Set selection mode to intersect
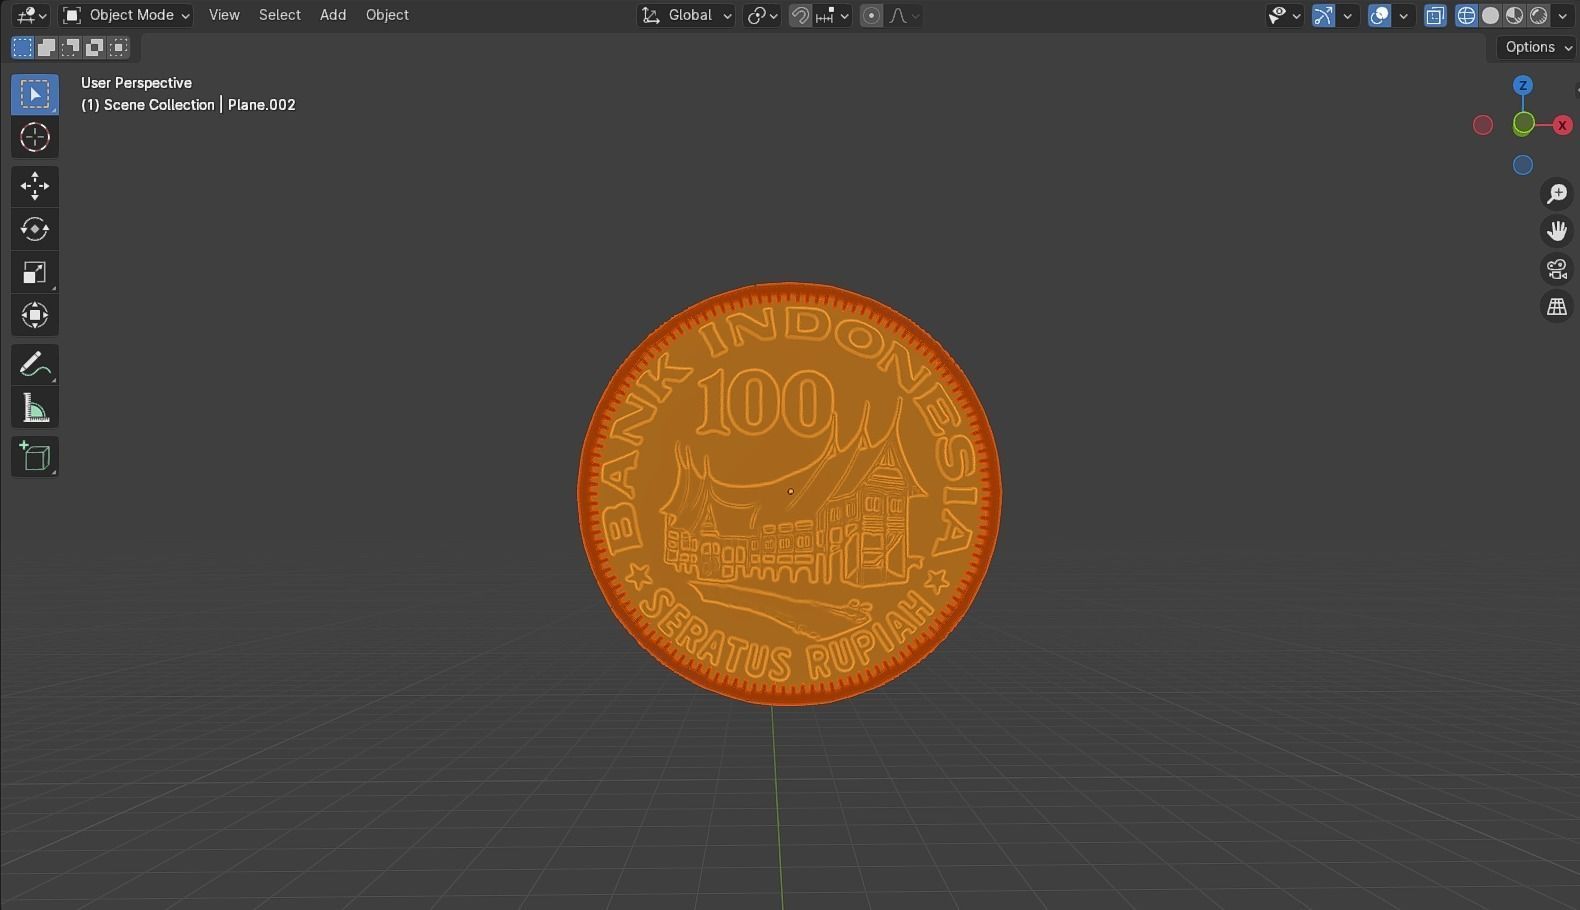 118,47
